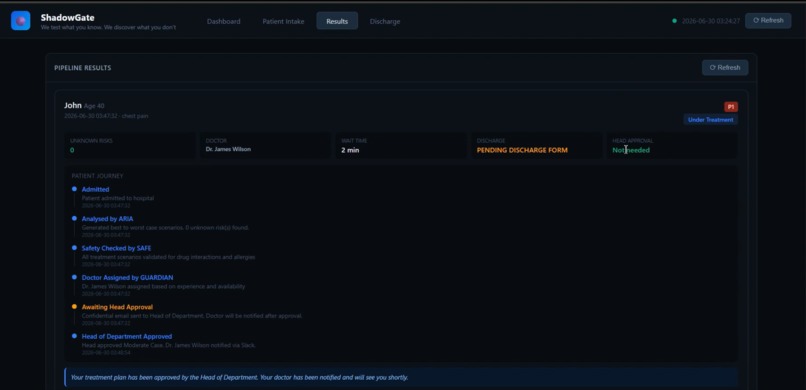Click the Age 40 label

pos(94,106)
